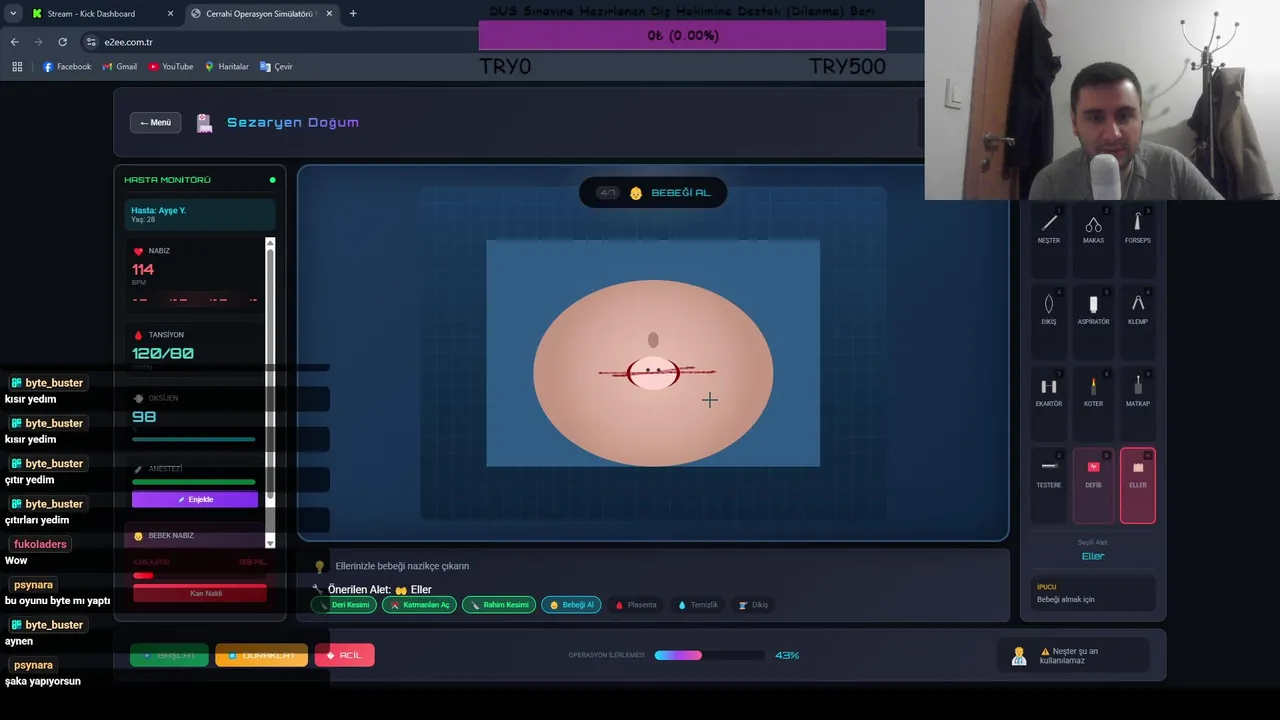Screen dimensions: 1280x720
Task: Click the baby face icon in Bebeği Al banner
Action: pyautogui.click(x=636, y=193)
